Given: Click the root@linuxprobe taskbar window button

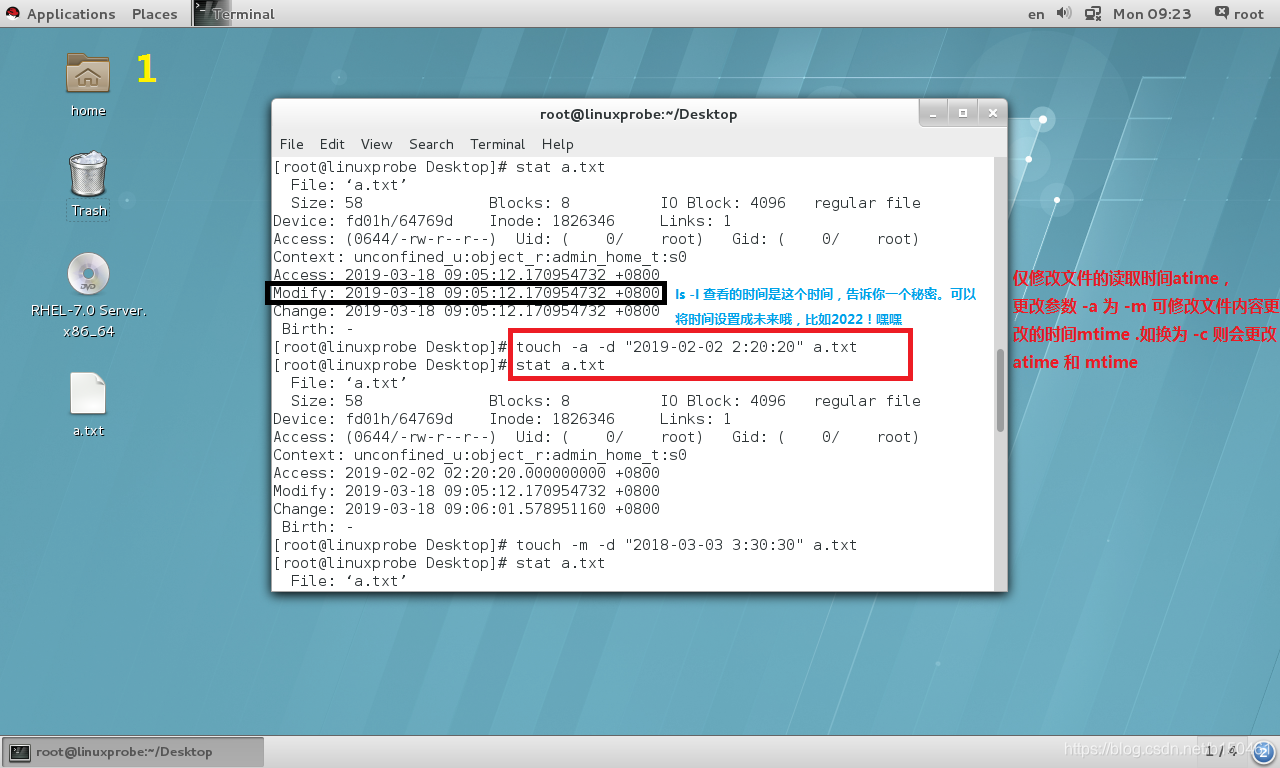Looking at the screenshot, I should [x=133, y=752].
